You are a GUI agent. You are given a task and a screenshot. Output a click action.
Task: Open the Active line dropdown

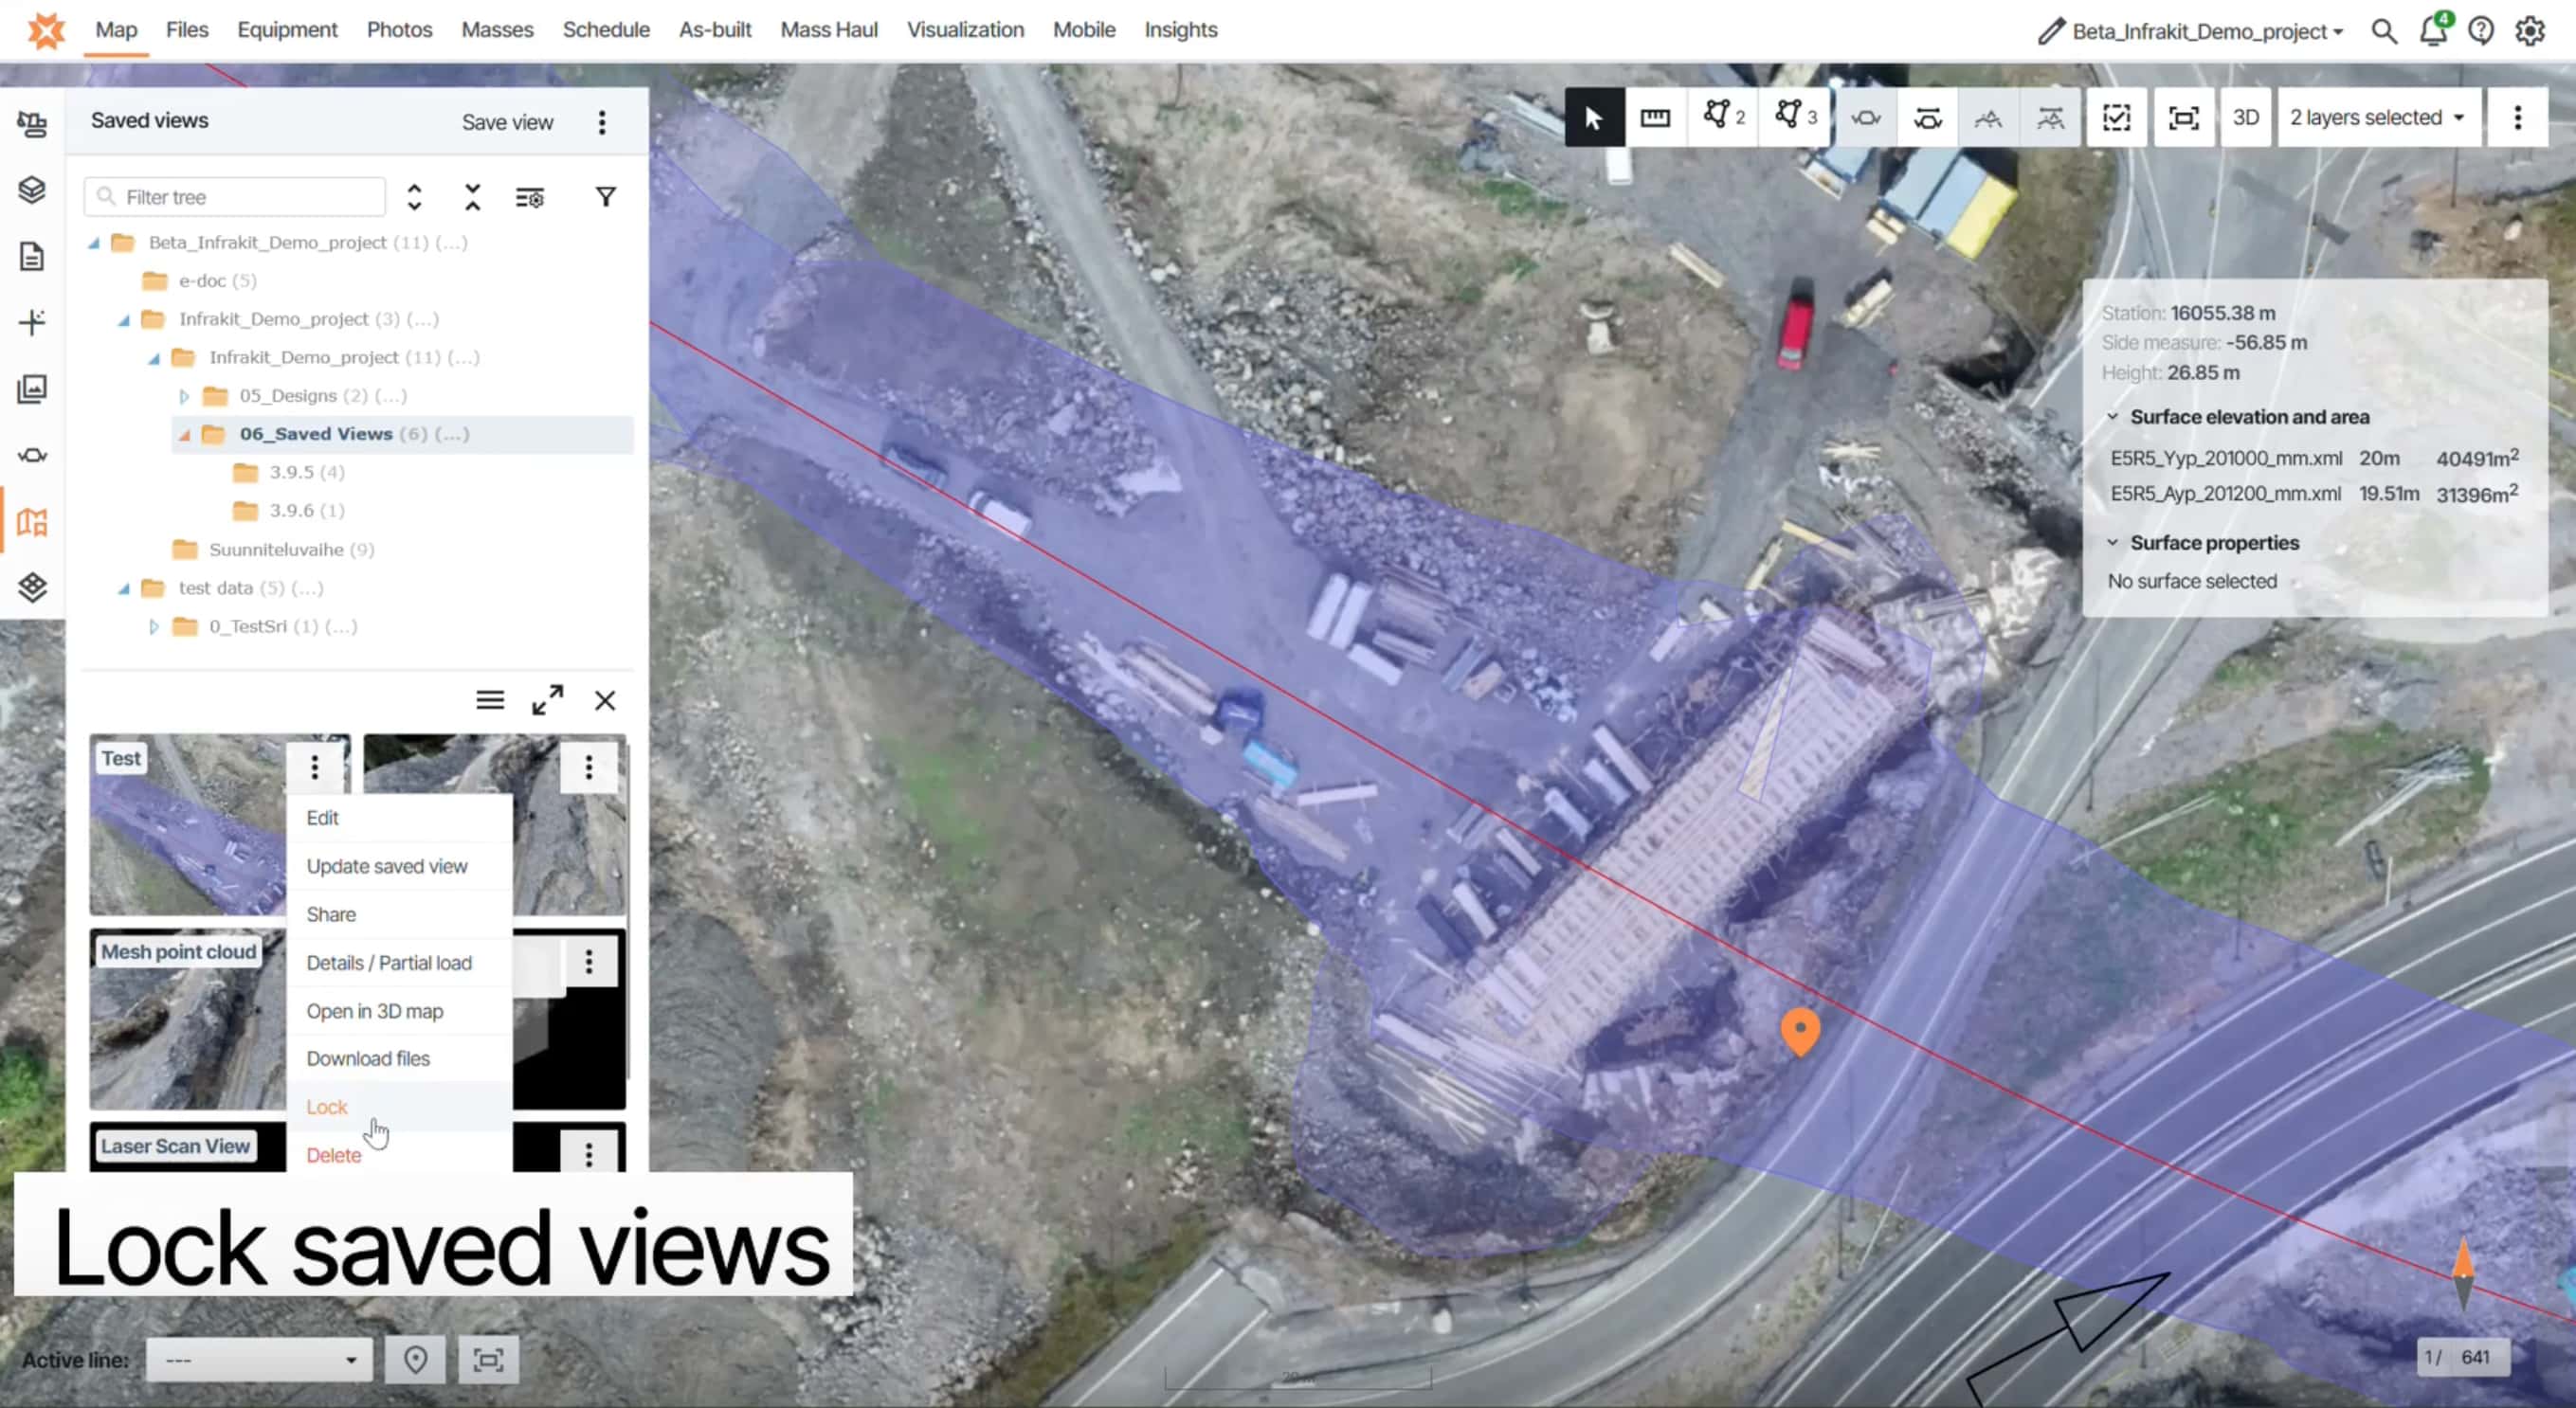click(x=259, y=1360)
